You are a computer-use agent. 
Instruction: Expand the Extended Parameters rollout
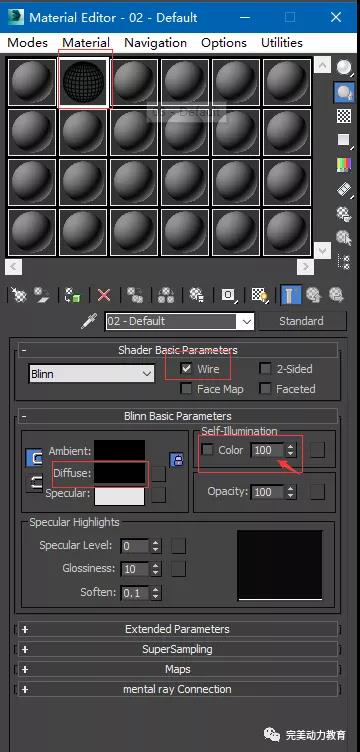pos(177,629)
